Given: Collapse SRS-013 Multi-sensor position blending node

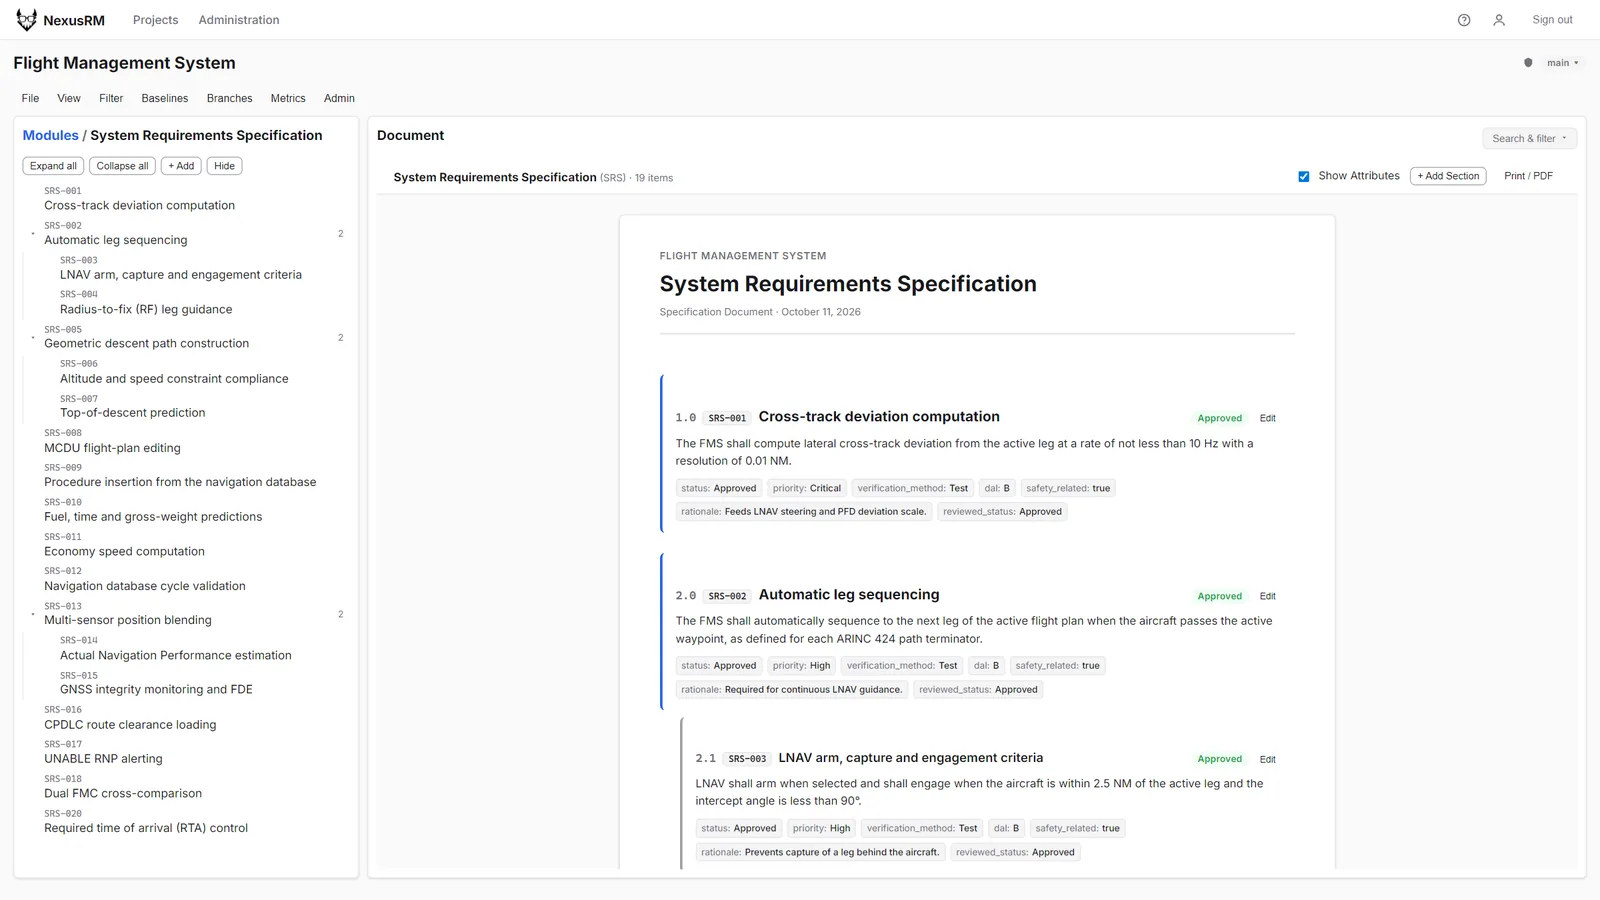Looking at the screenshot, I should [33, 615].
